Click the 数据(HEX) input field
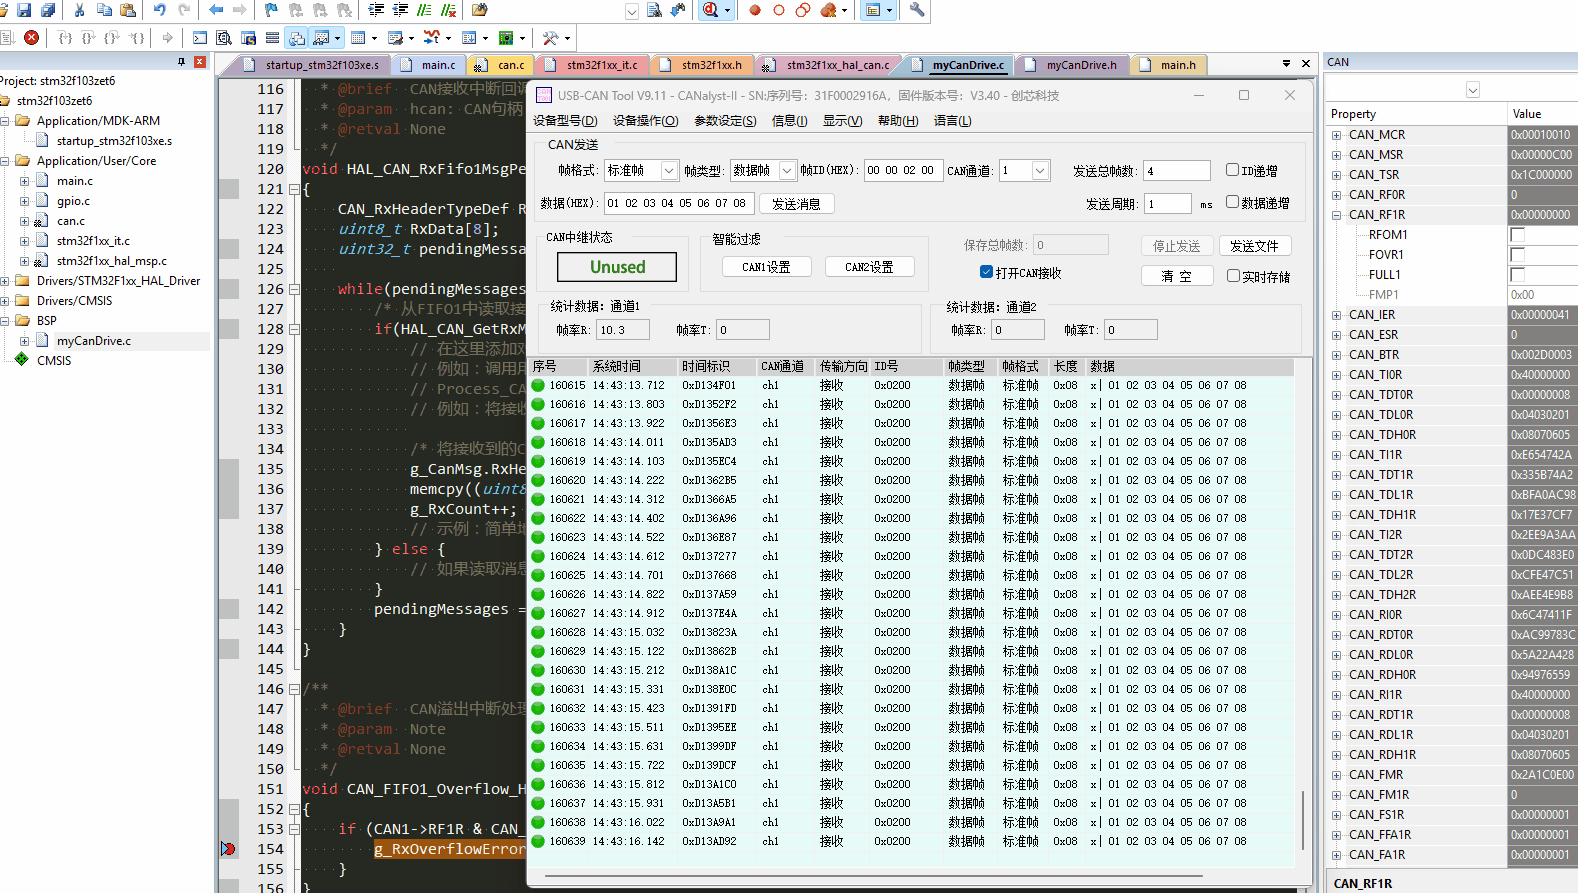This screenshot has height=893, width=1578. point(678,203)
